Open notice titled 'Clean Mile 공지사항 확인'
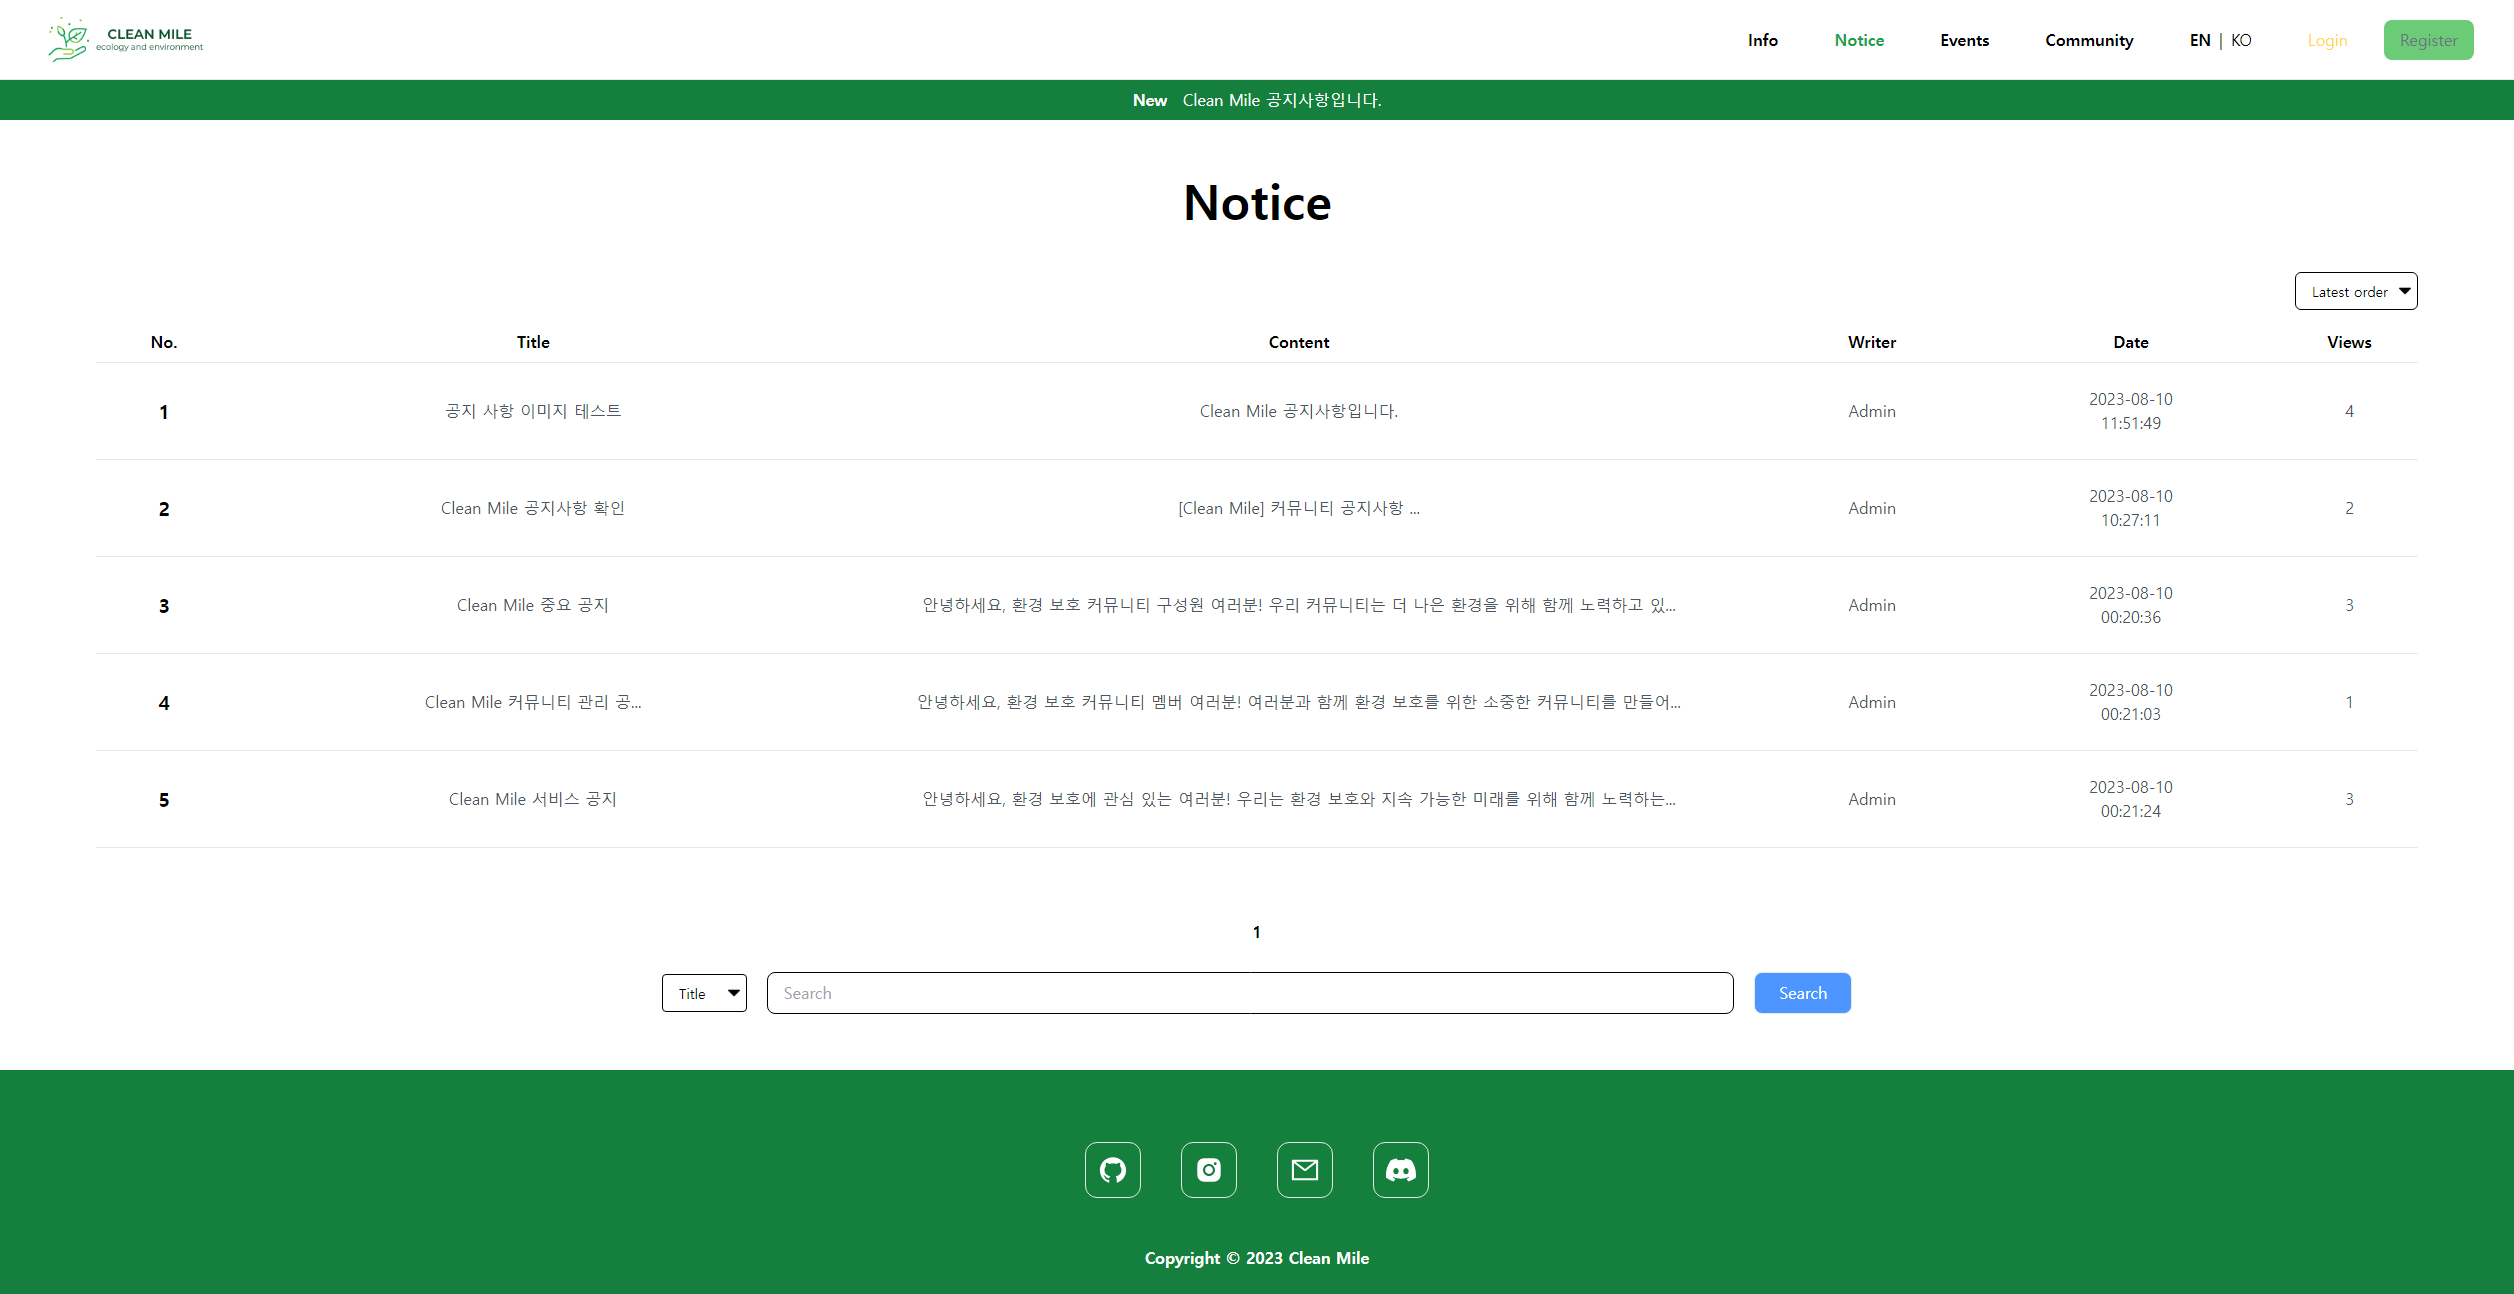Screen dimensions: 2514x1294 coord(533,508)
